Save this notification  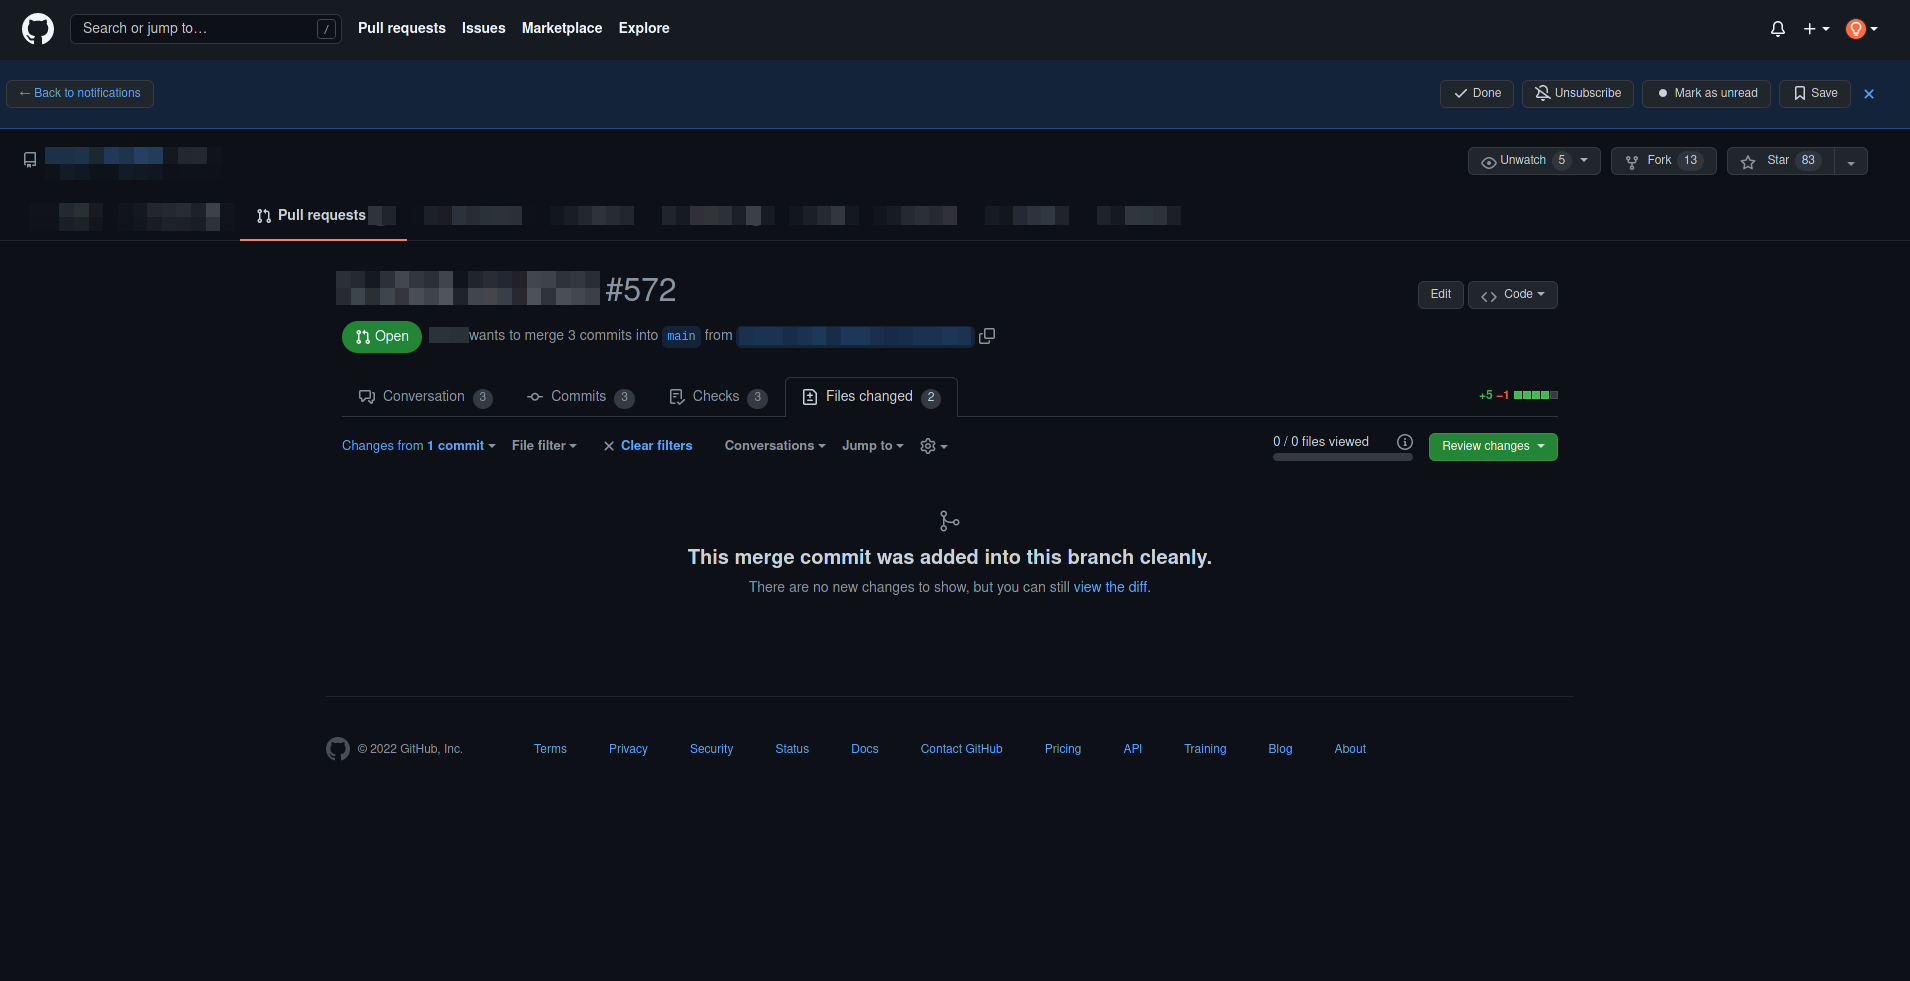click(x=1814, y=93)
